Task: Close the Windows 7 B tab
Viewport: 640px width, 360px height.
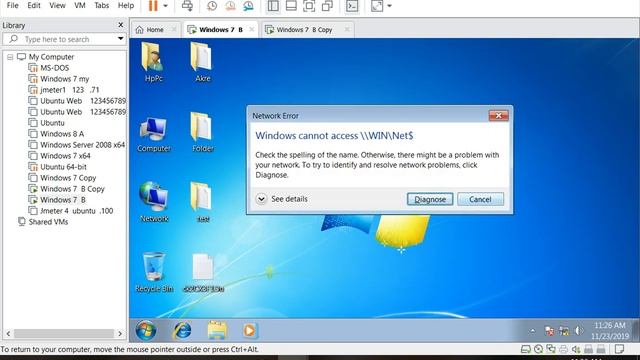Action: point(252,29)
